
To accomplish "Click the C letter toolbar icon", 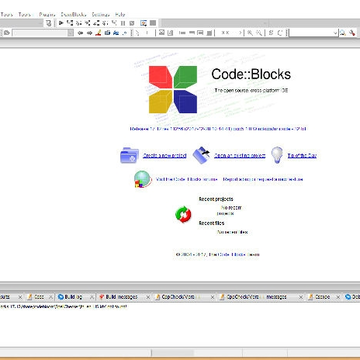I will (x=280, y=33).
